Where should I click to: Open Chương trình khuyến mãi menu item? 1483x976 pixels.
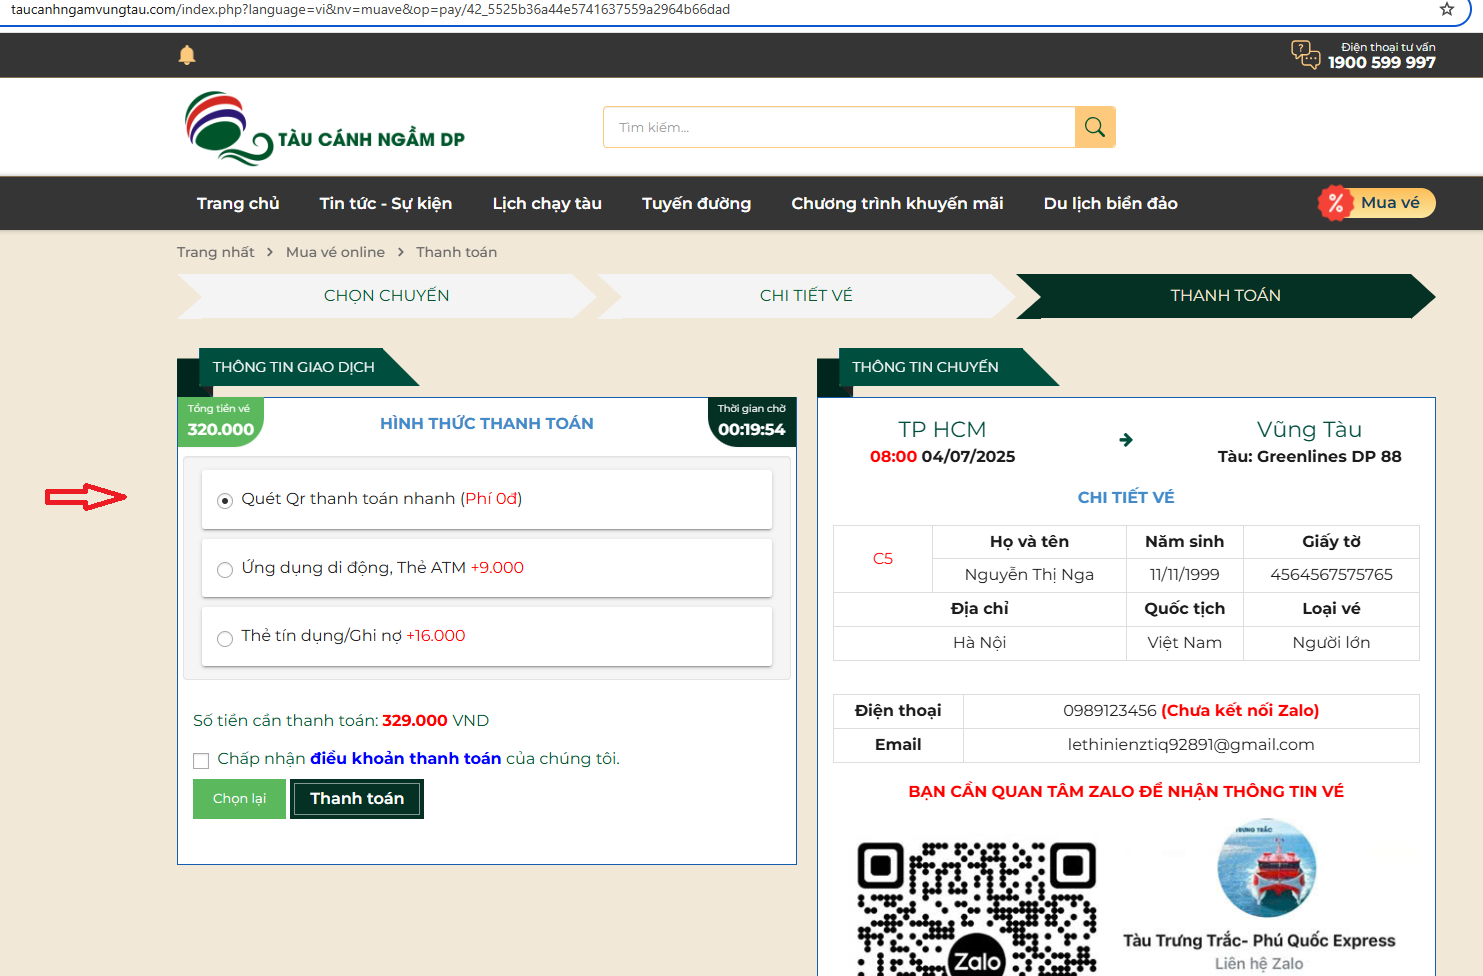coord(897,203)
